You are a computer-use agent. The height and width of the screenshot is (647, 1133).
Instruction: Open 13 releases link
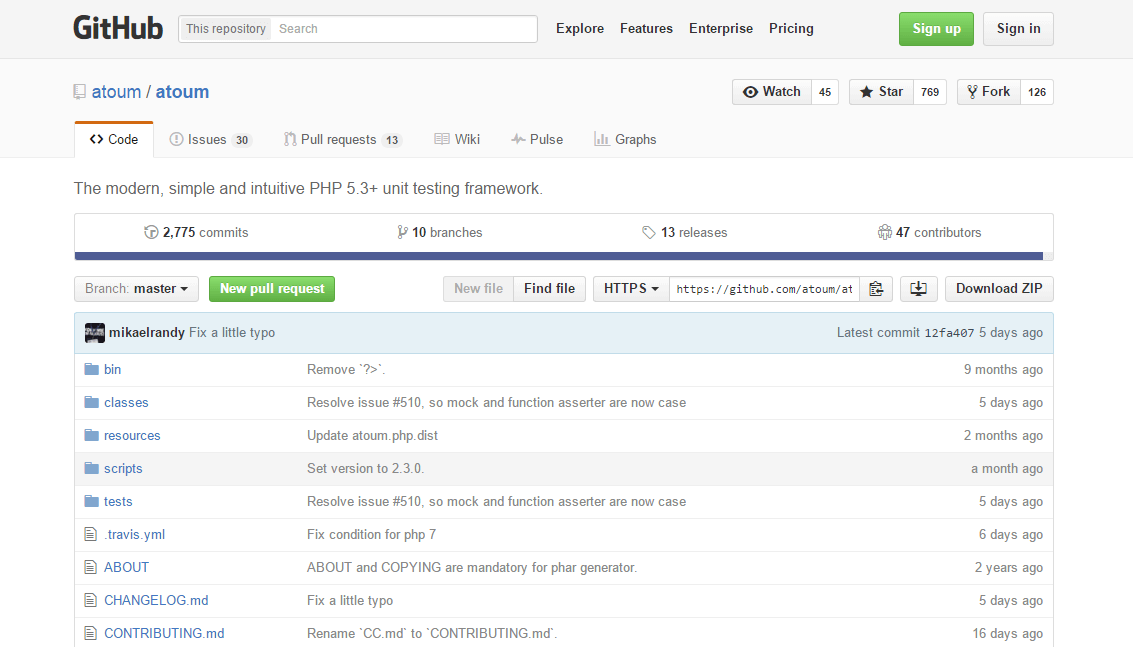[685, 232]
